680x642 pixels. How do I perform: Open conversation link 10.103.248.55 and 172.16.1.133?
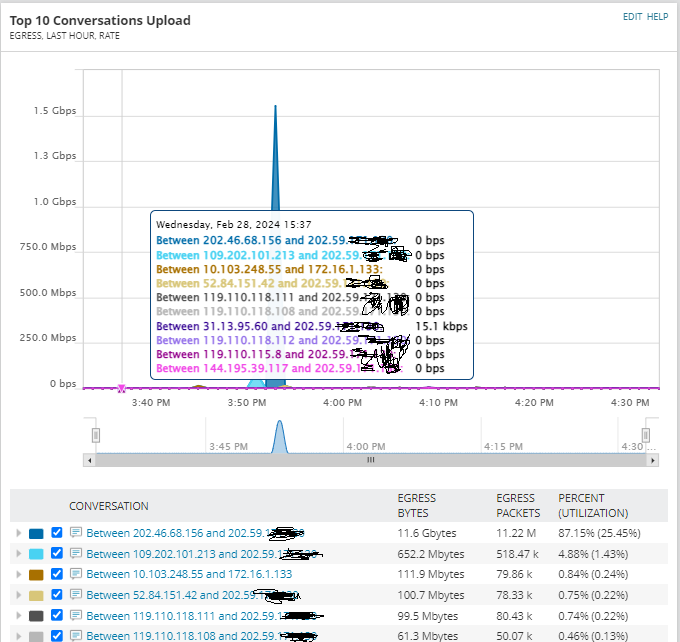[x=189, y=574]
